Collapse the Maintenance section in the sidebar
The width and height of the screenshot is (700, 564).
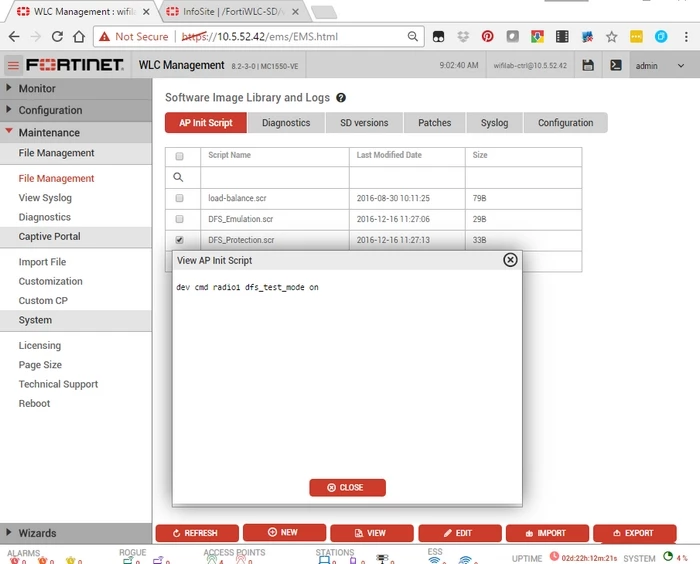click(x=76, y=132)
